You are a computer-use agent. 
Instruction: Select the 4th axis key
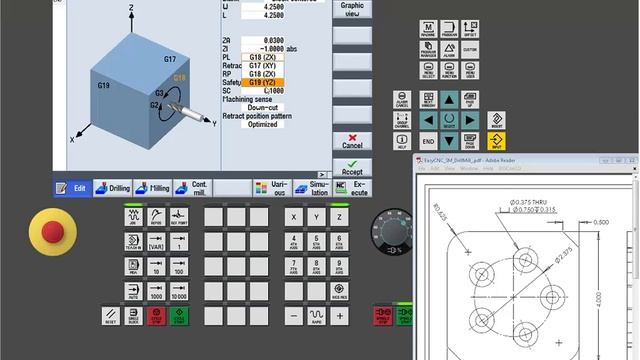click(293, 242)
